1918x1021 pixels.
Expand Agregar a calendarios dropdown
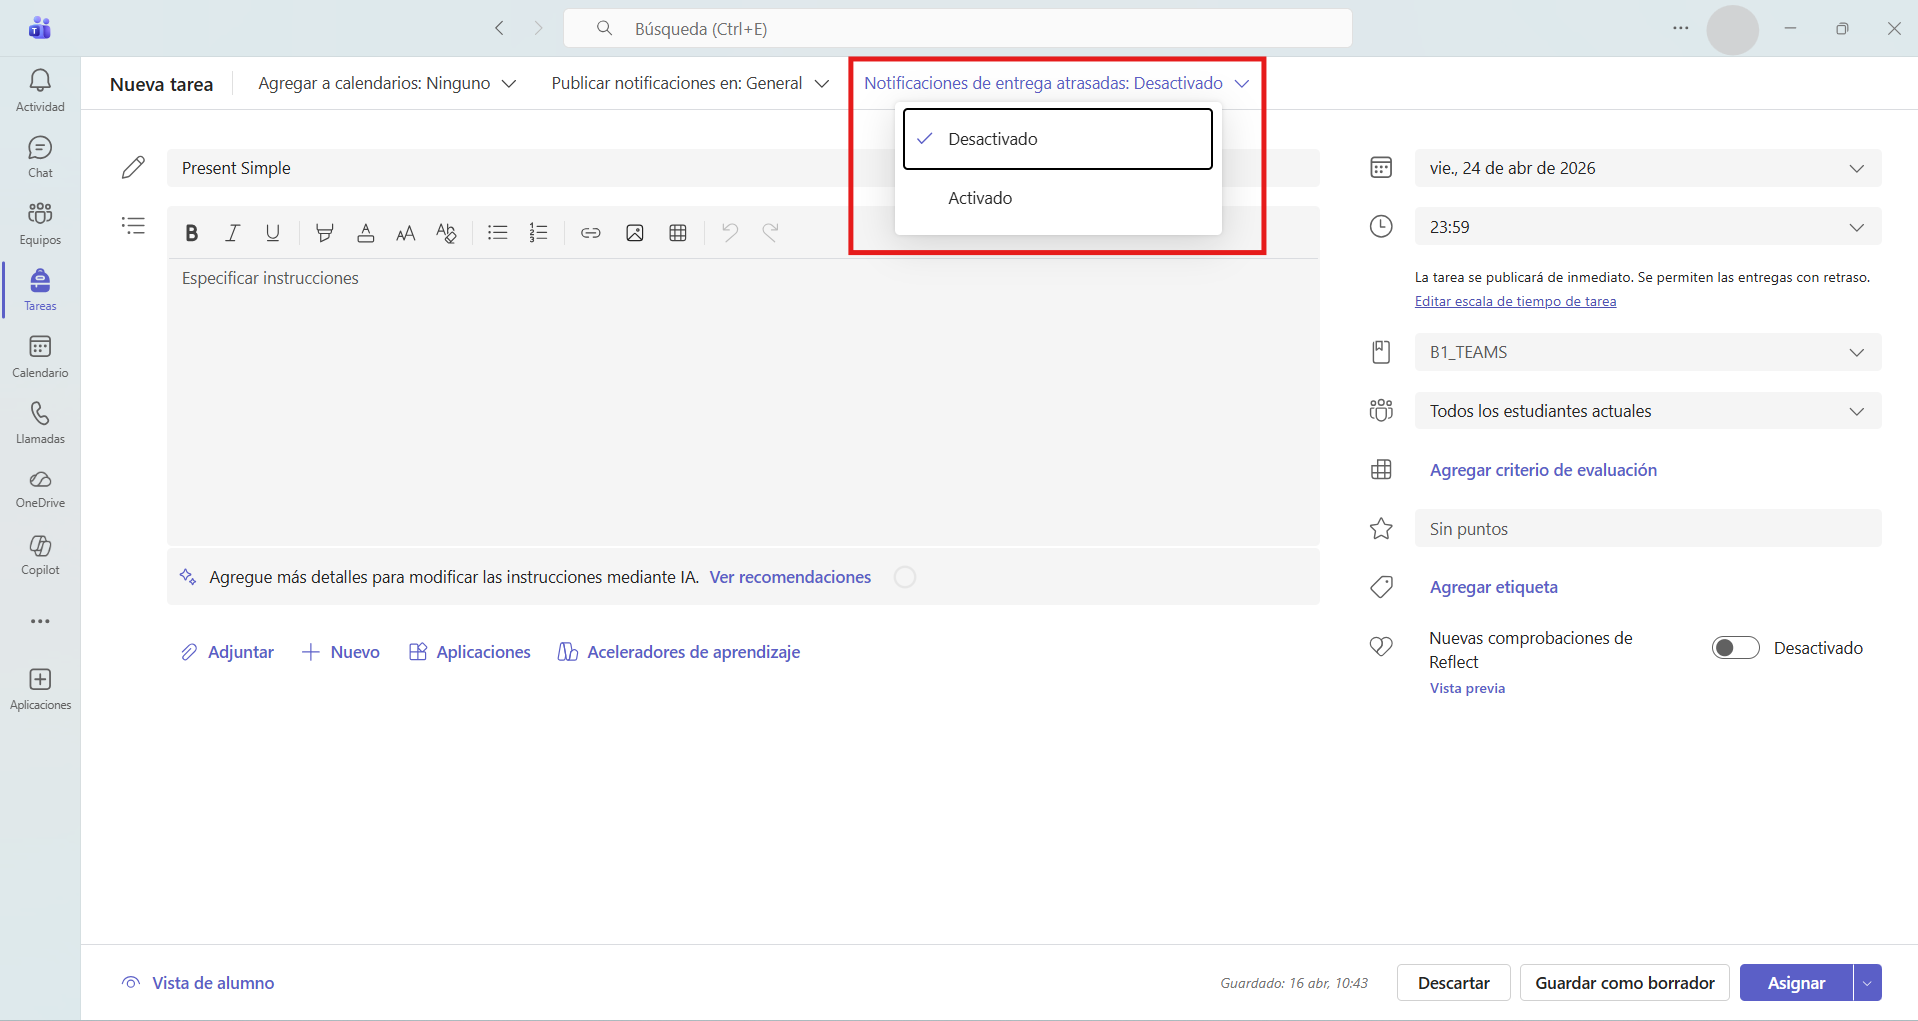tap(387, 83)
